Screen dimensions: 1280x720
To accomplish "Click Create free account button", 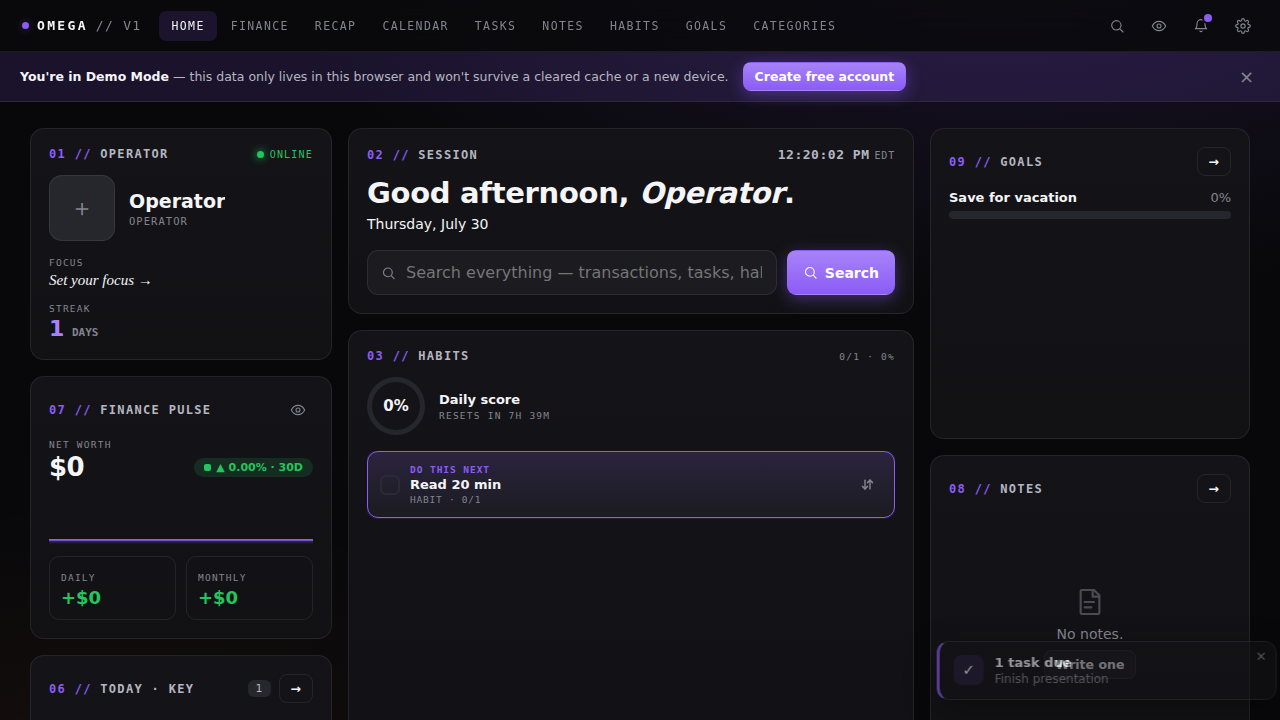I will [x=824, y=77].
